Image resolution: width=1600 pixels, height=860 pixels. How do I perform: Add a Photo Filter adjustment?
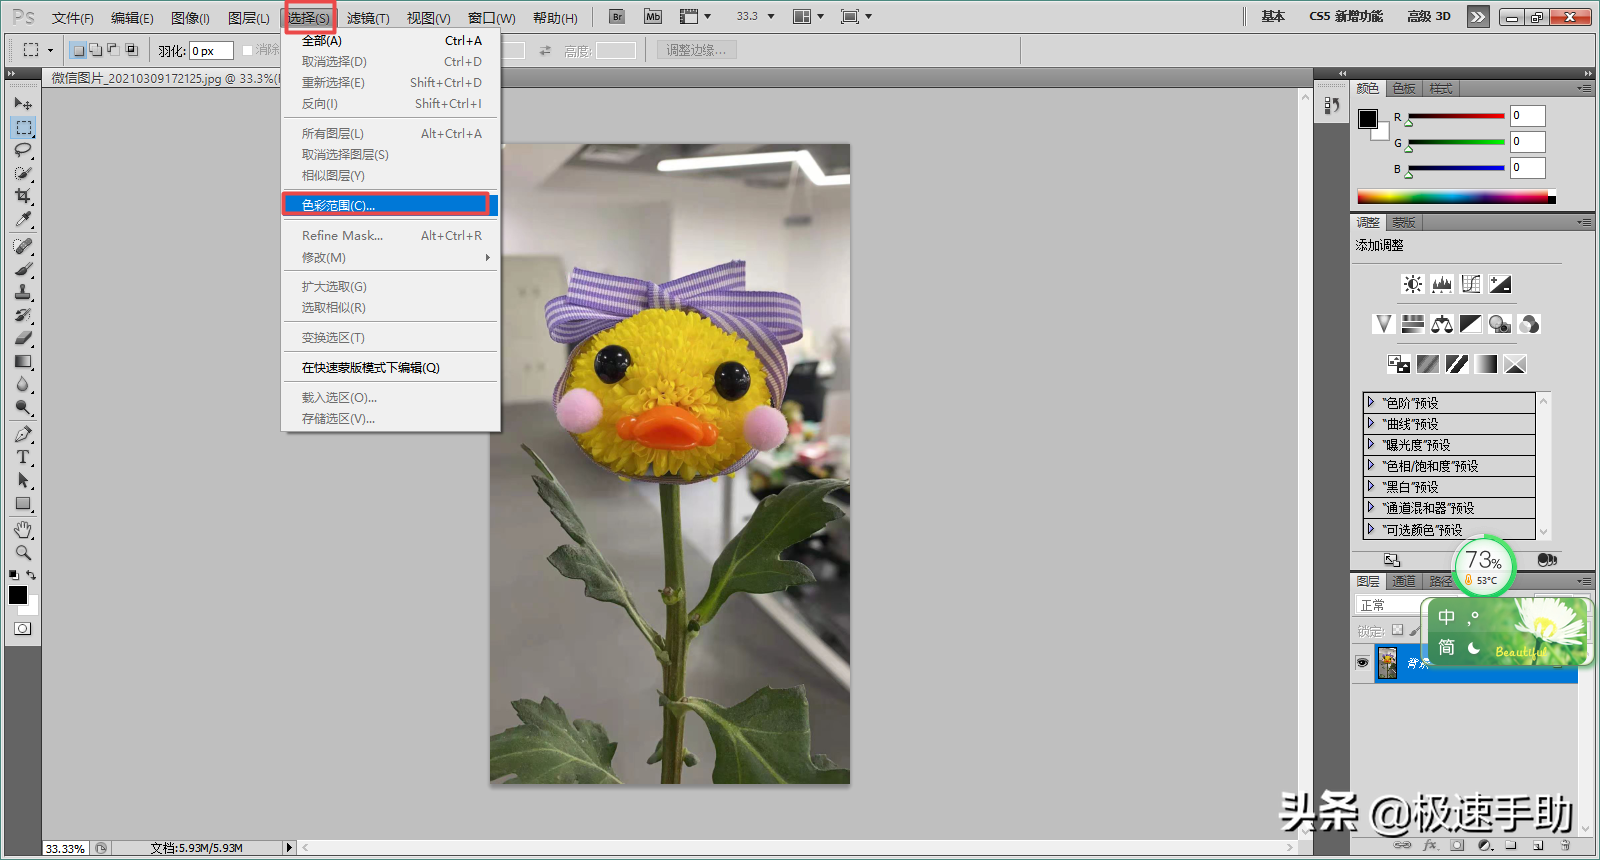pos(1499,324)
